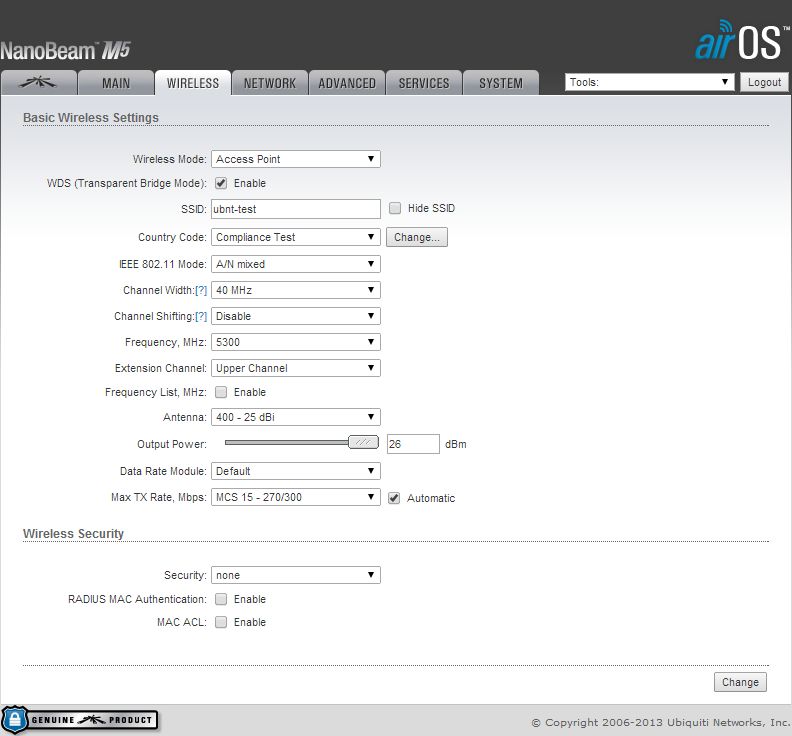The image size is (792, 736).
Task: Click the airOS logo
Action: [x=741, y=41]
